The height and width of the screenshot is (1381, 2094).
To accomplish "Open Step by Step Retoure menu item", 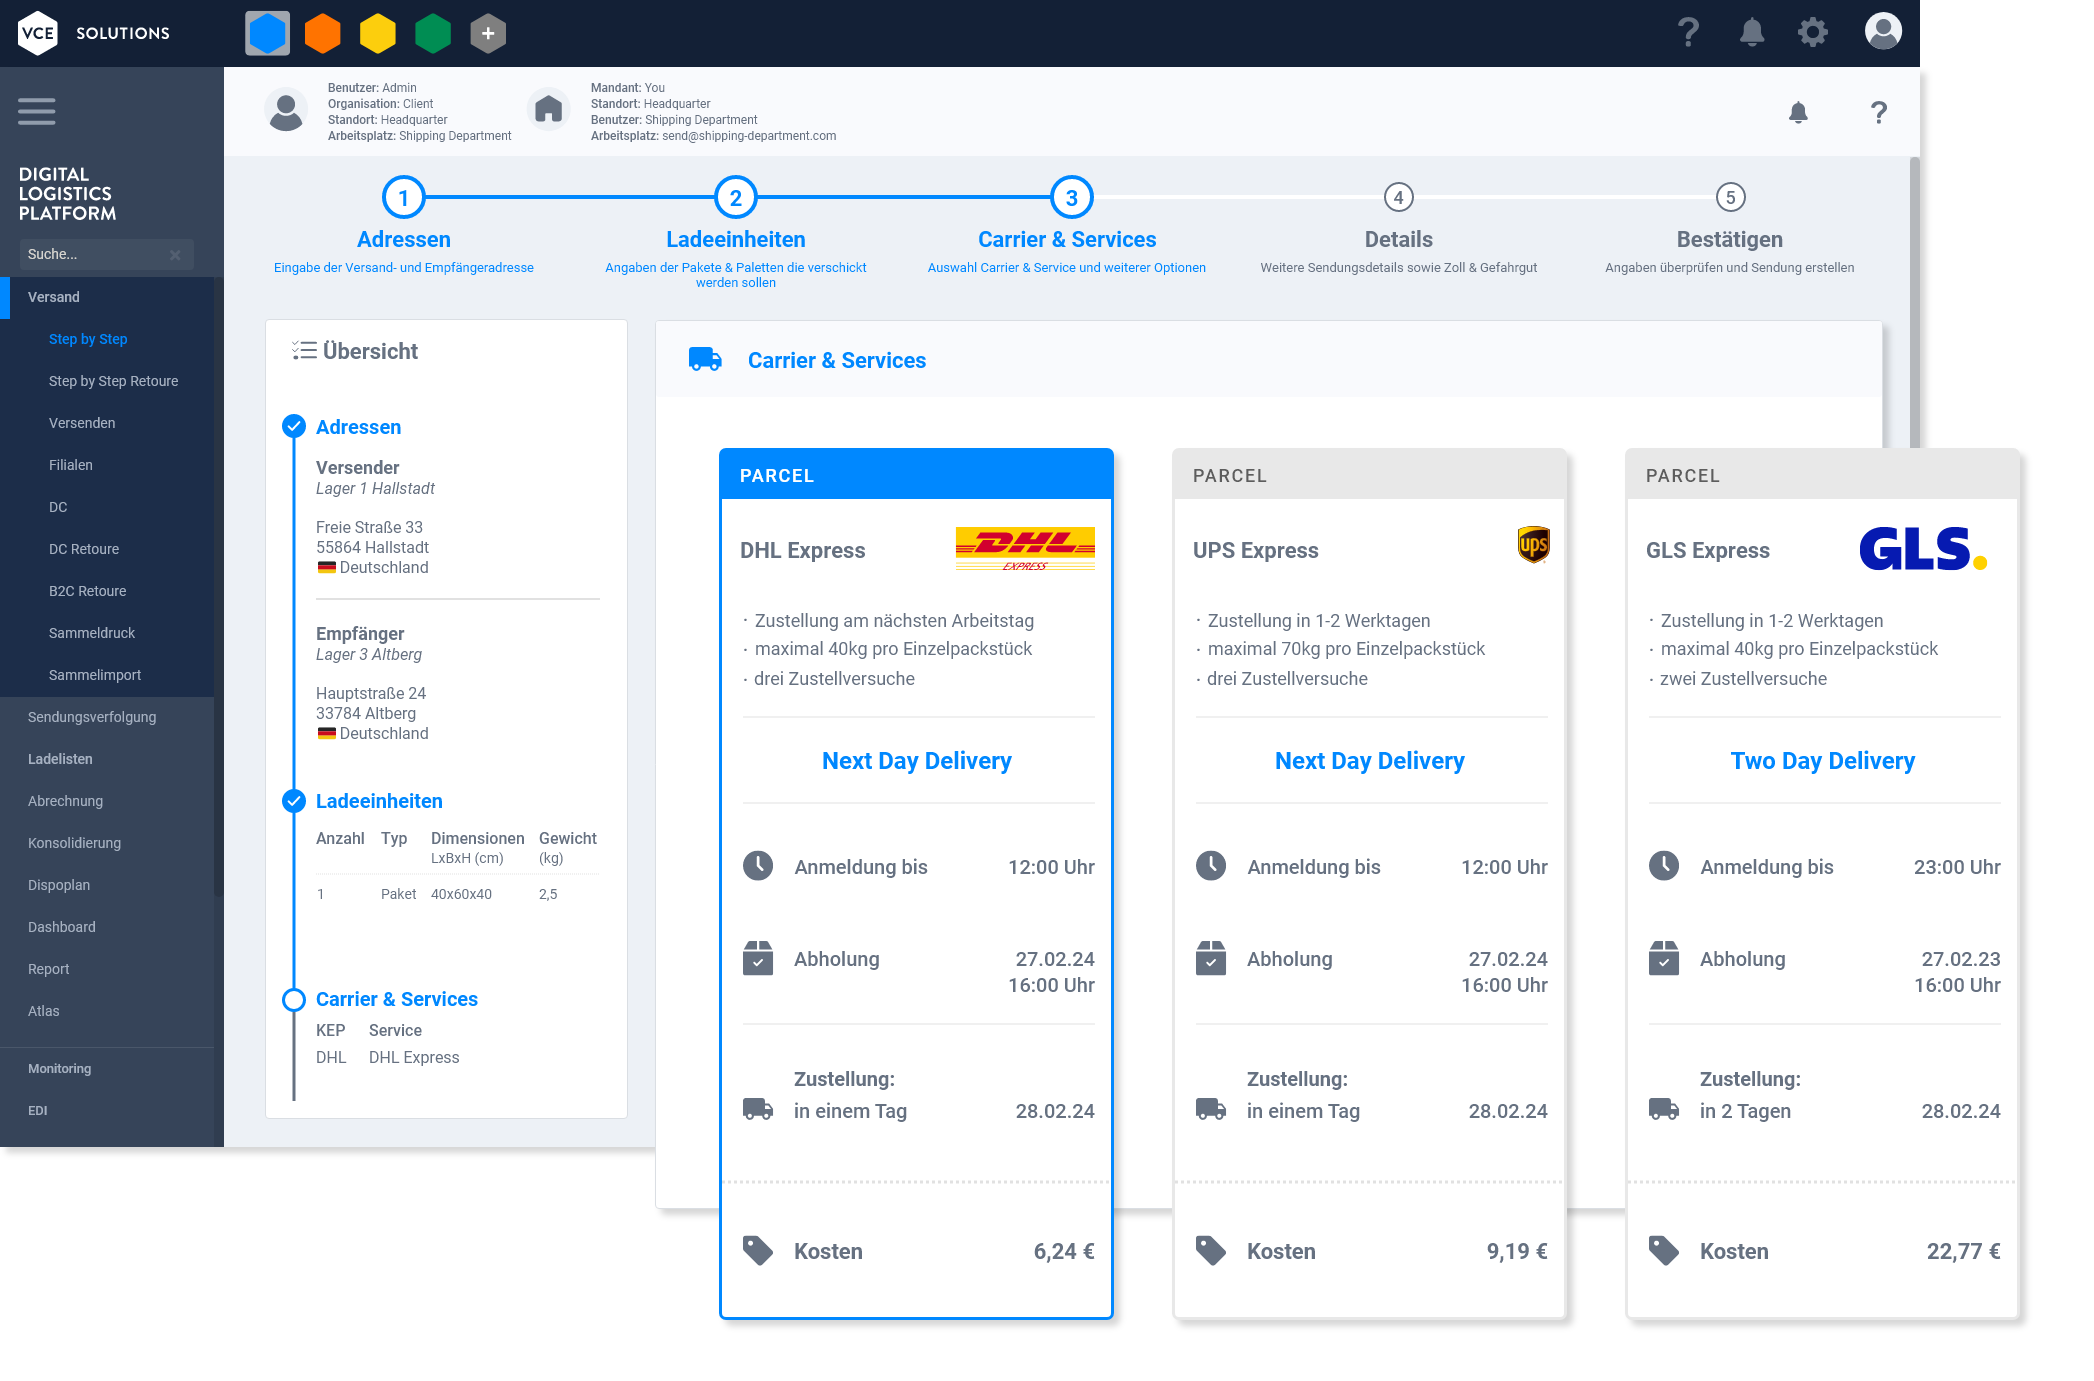I will pos(113,381).
